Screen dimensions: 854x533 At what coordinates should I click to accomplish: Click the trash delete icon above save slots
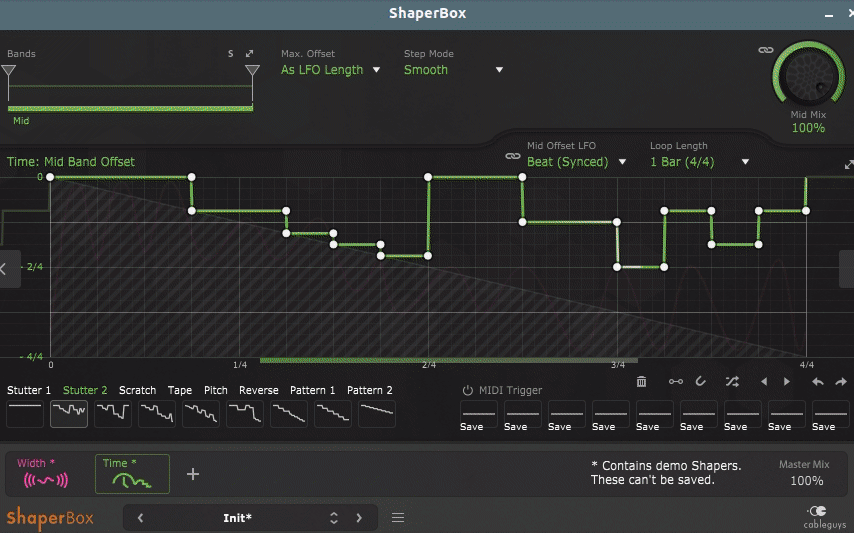641,382
